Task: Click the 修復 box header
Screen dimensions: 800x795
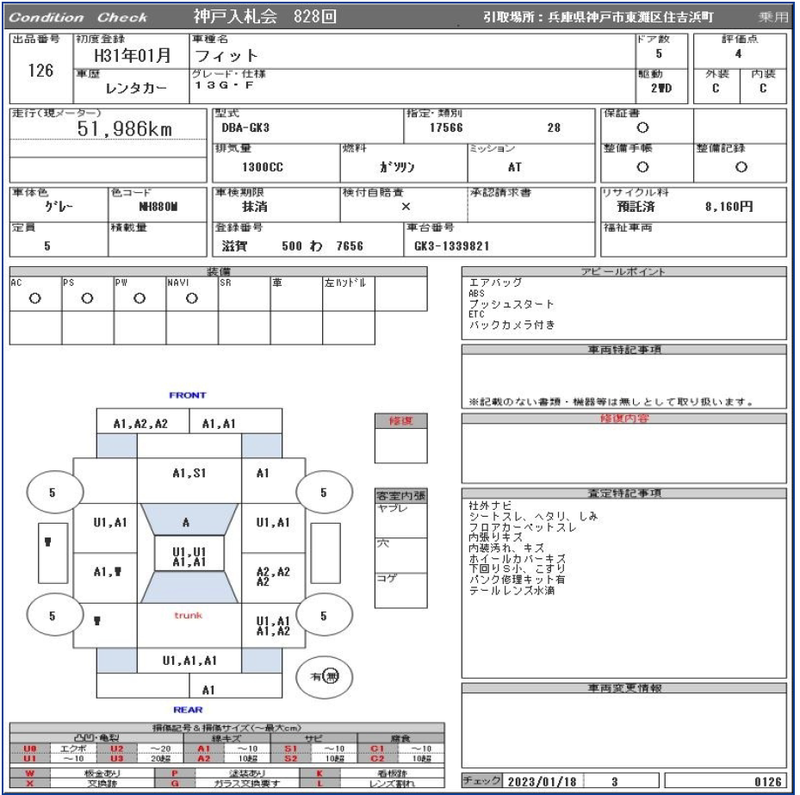Action: point(401,421)
